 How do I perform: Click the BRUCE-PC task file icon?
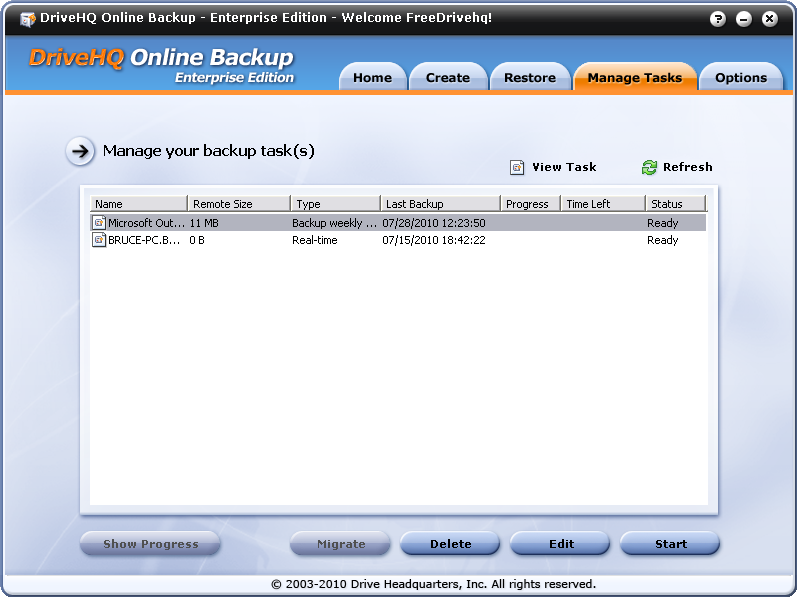[x=99, y=240]
